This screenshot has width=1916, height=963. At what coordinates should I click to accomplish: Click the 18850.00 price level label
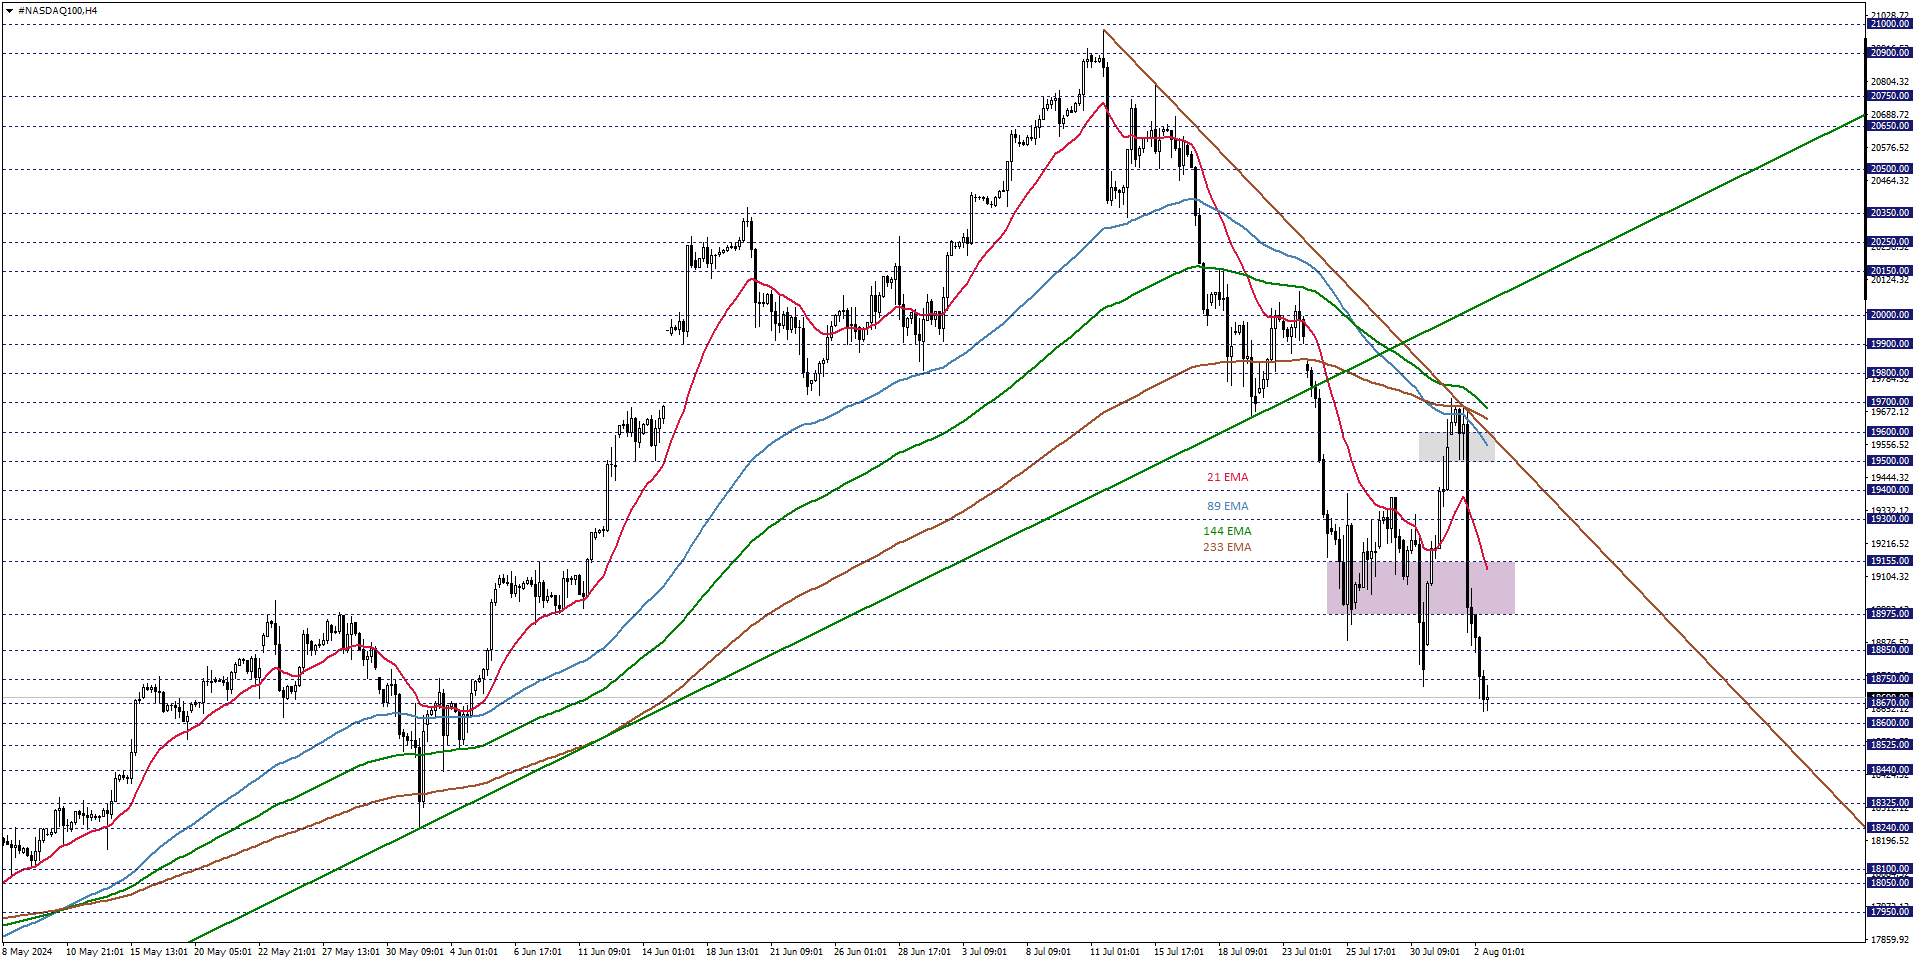coord(1890,650)
